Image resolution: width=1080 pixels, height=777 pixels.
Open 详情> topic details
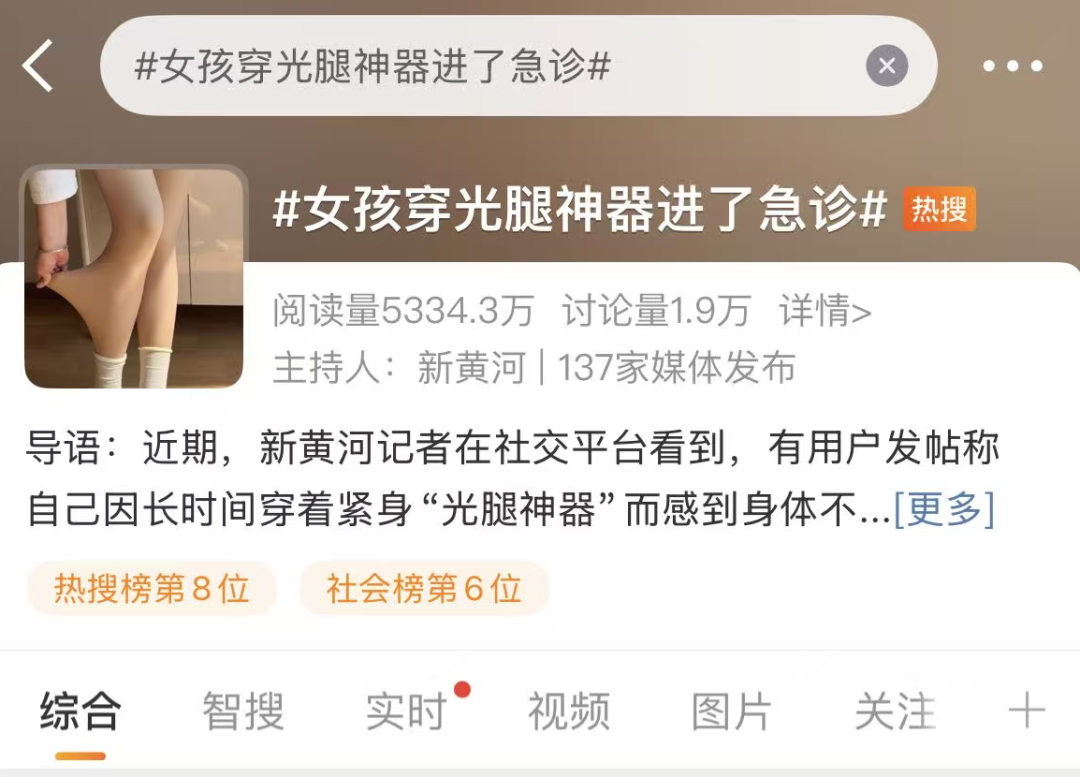tap(825, 311)
